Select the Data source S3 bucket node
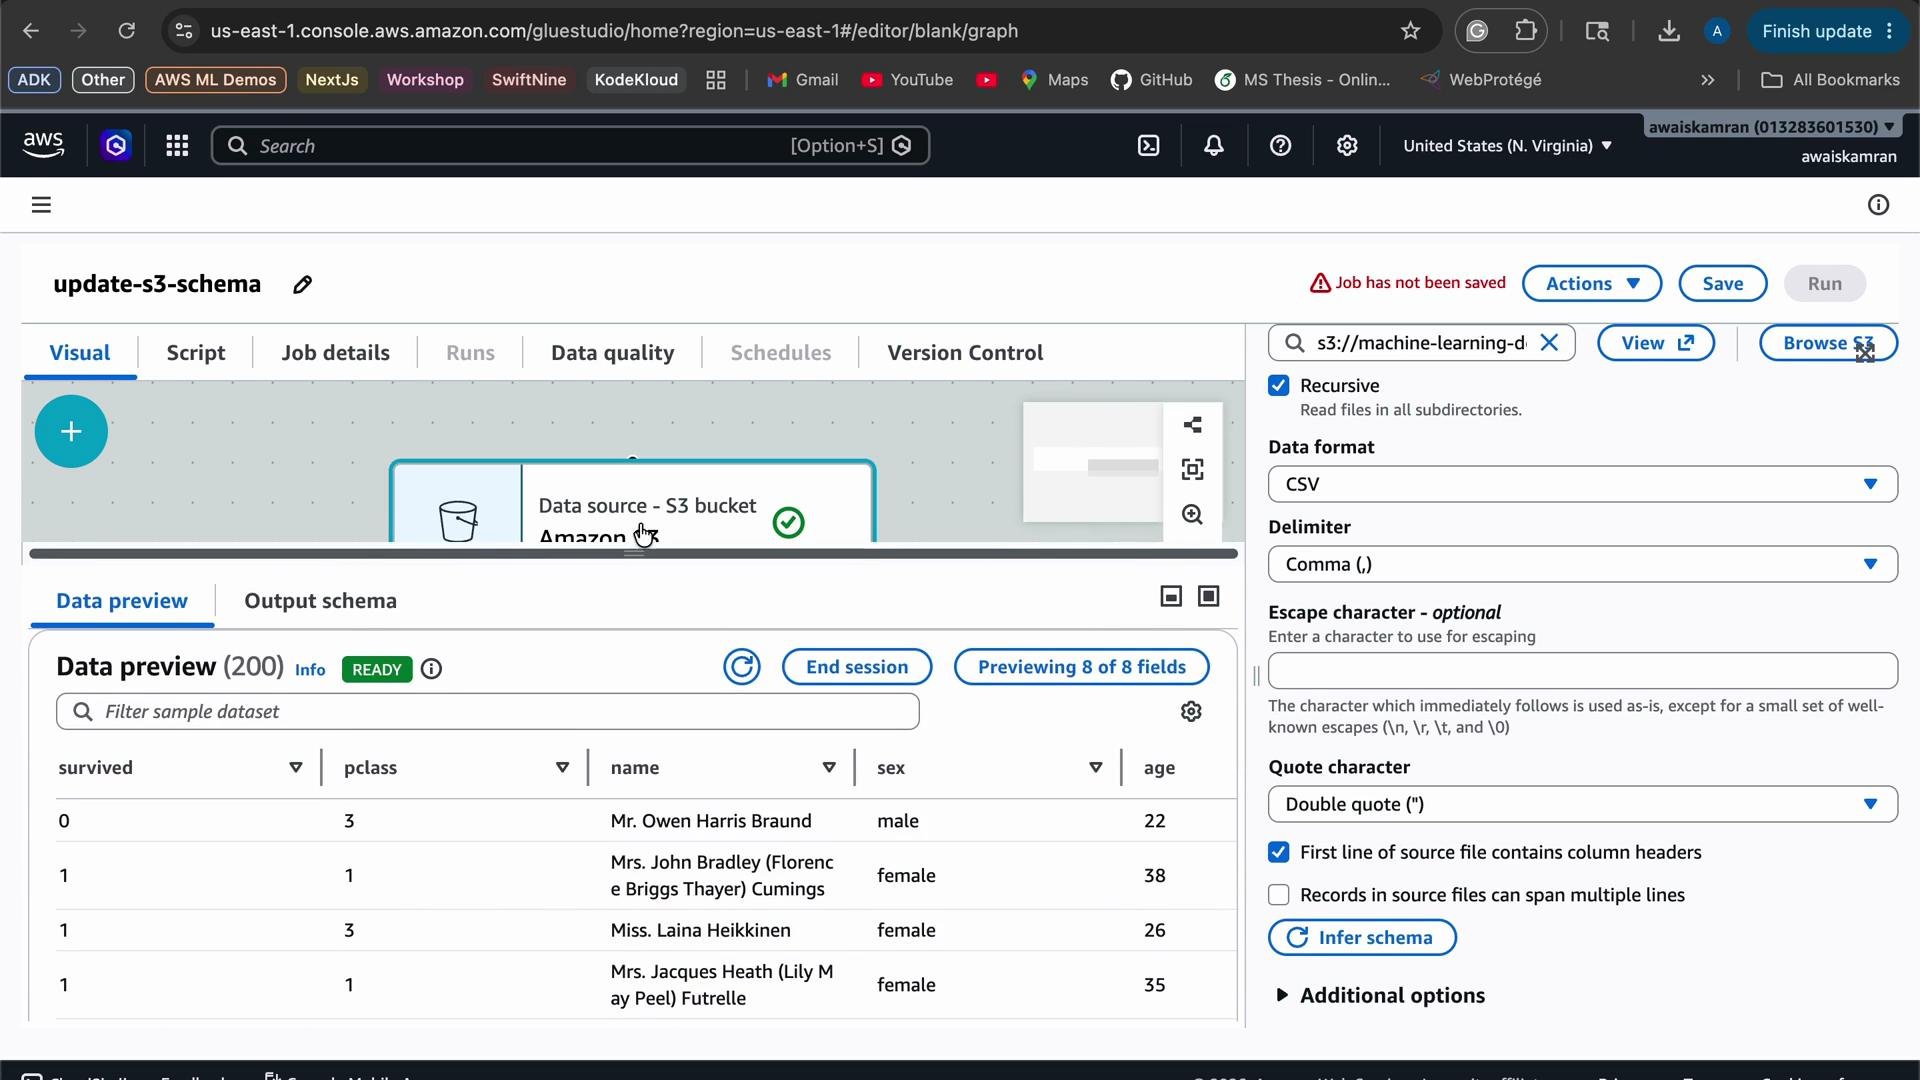The width and height of the screenshot is (1920, 1080). pyautogui.click(x=633, y=502)
